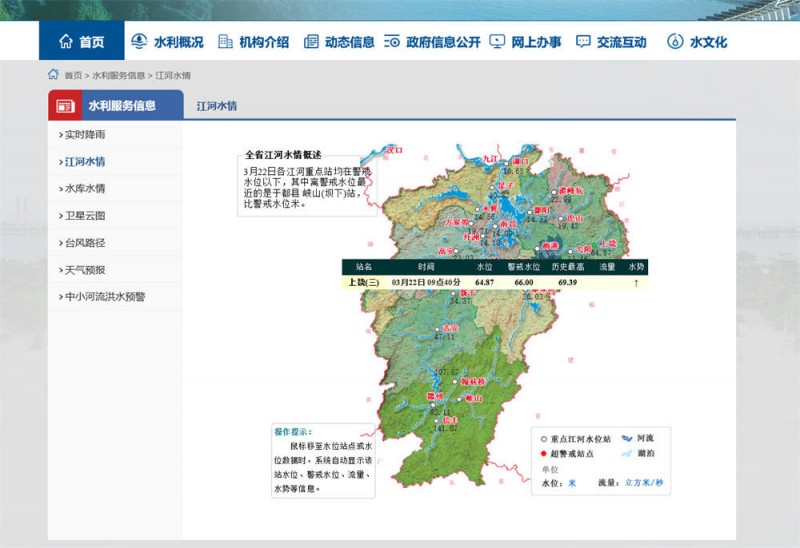Click the 机构介绍 building icon
Viewport: 800px width, 548px height.
pyautogui.click(x=225, y=41)
